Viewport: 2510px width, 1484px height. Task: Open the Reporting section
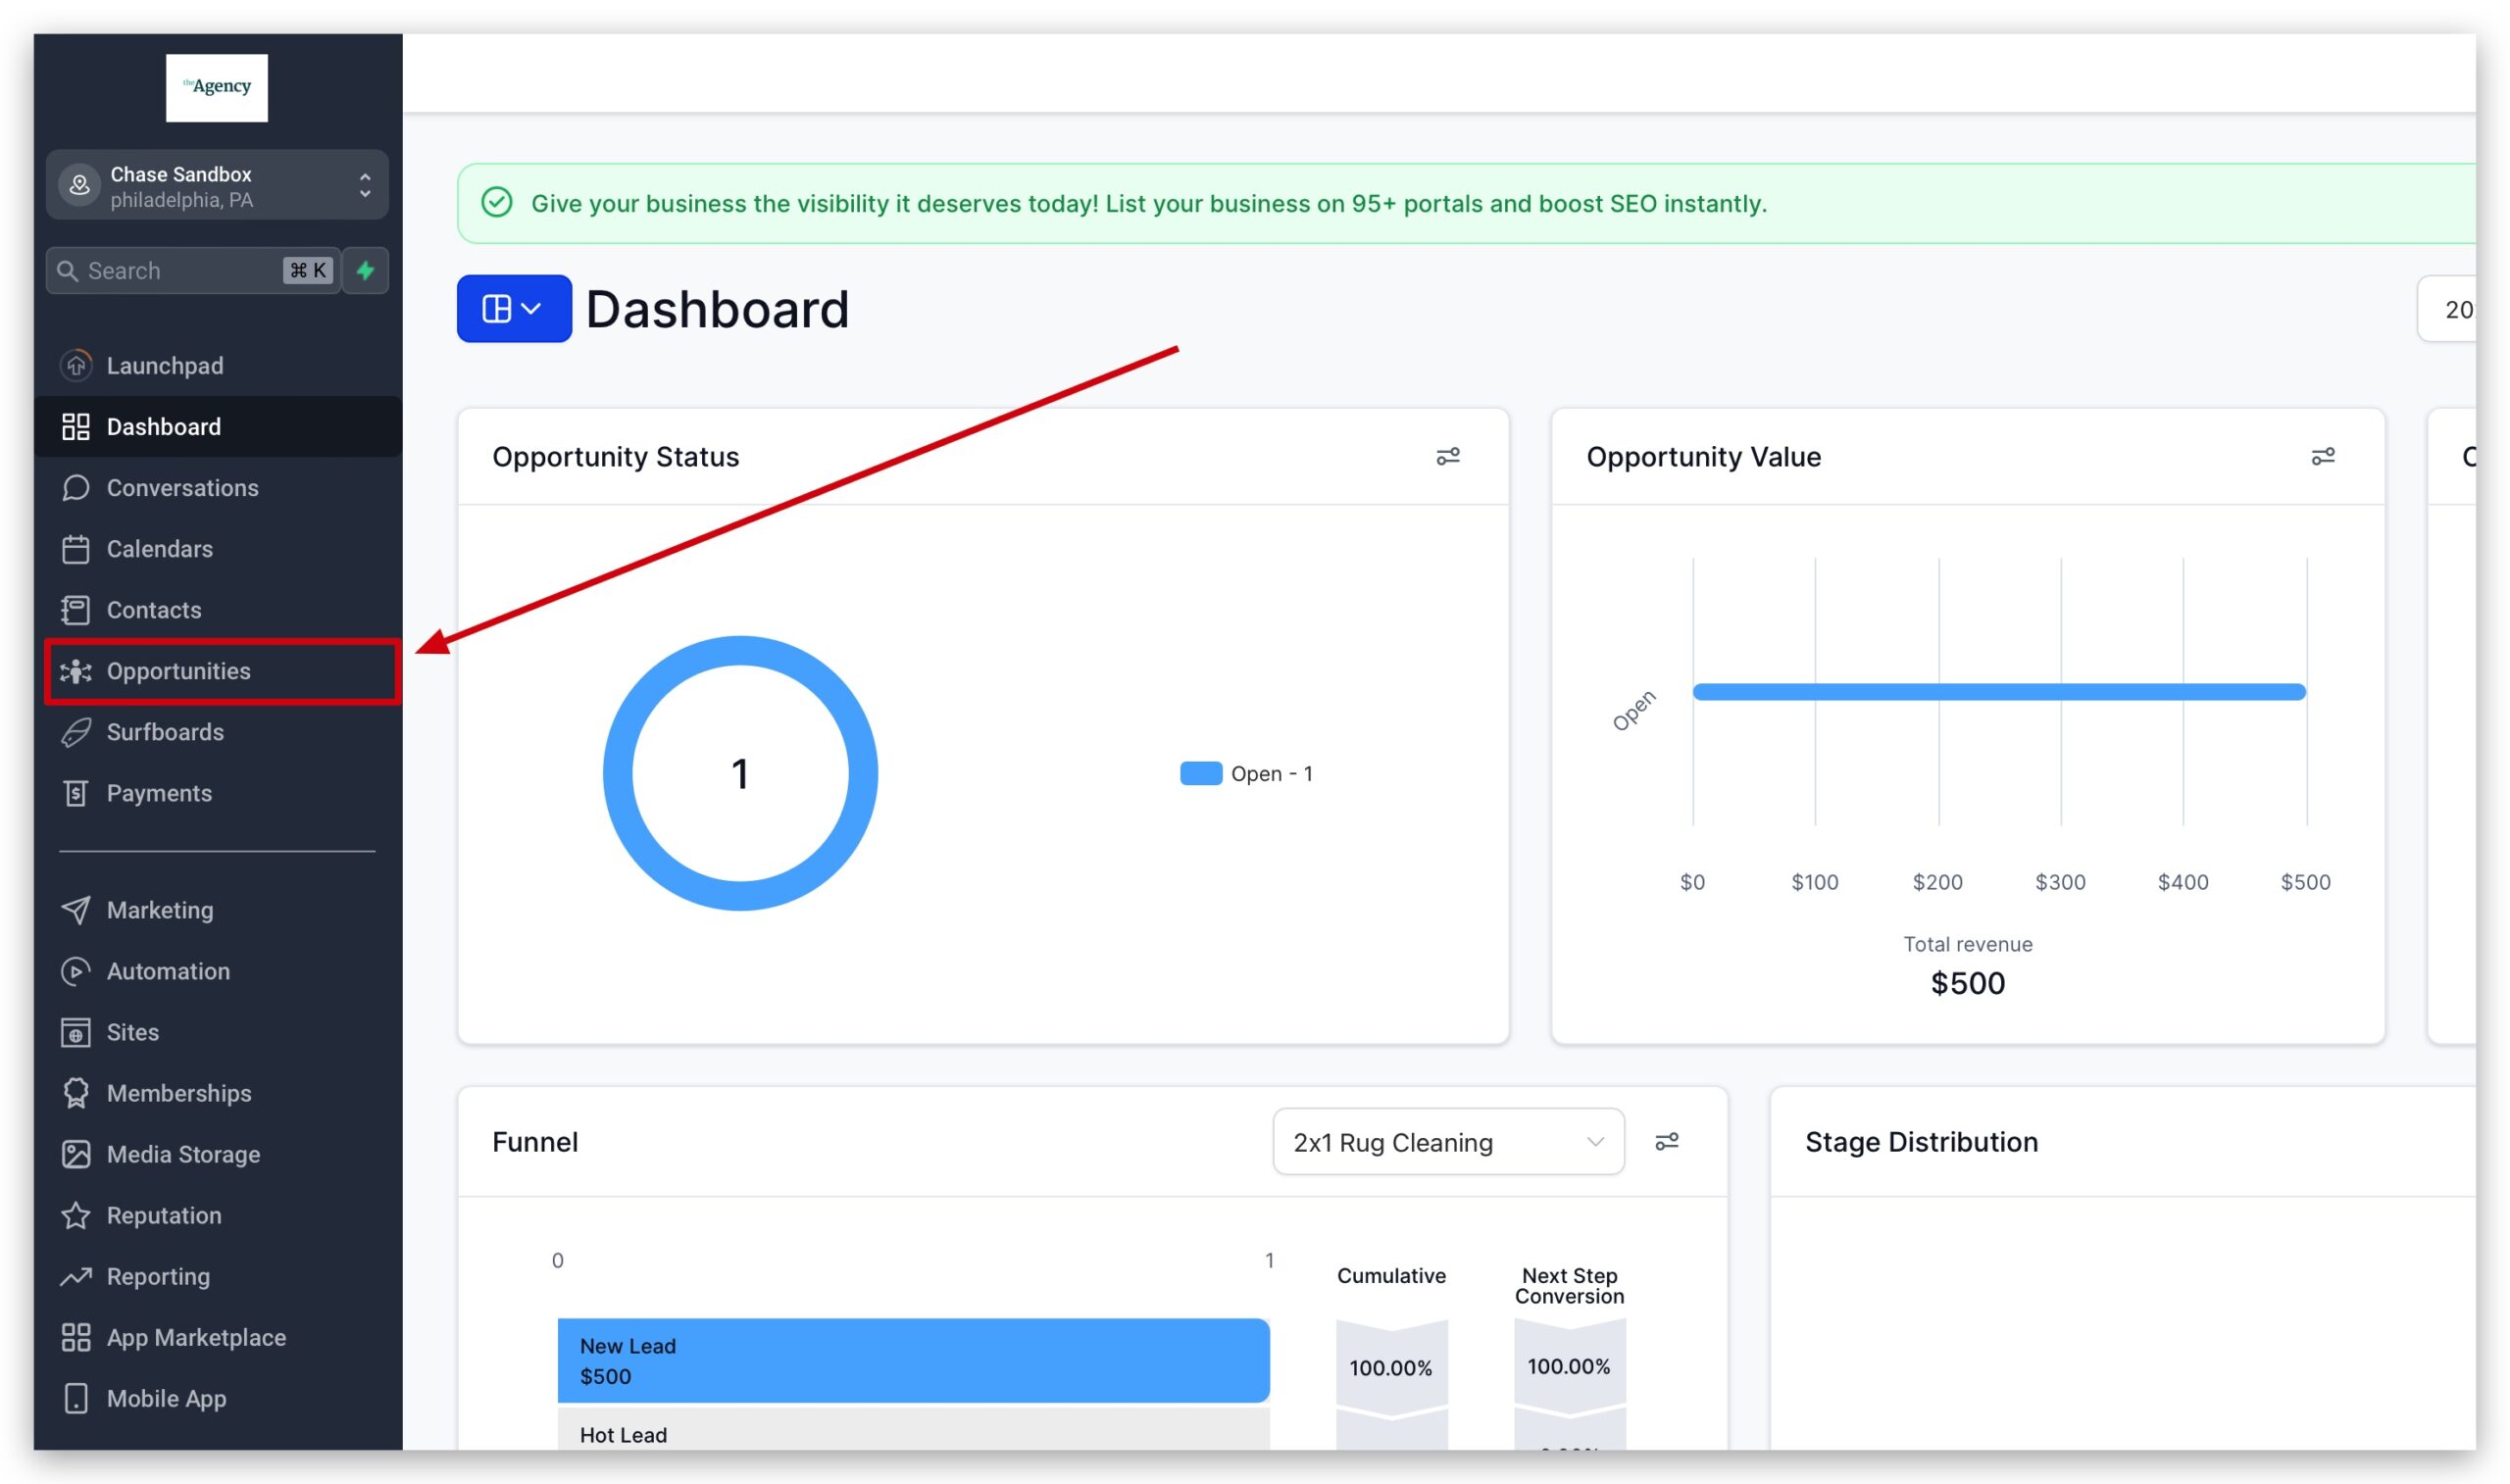[158, 1276]
